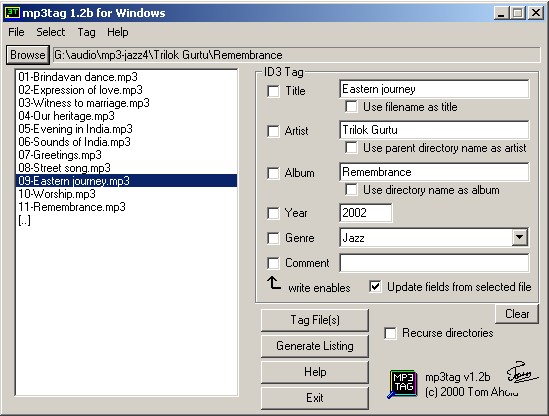Select 07-Greetings.mp3

tap(126, 155)
